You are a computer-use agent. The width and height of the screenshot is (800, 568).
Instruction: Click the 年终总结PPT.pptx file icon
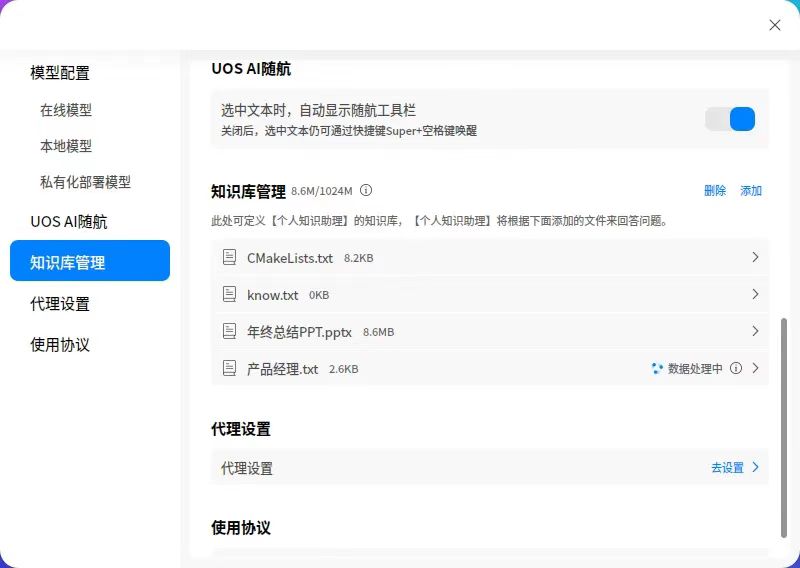point(230,331)
